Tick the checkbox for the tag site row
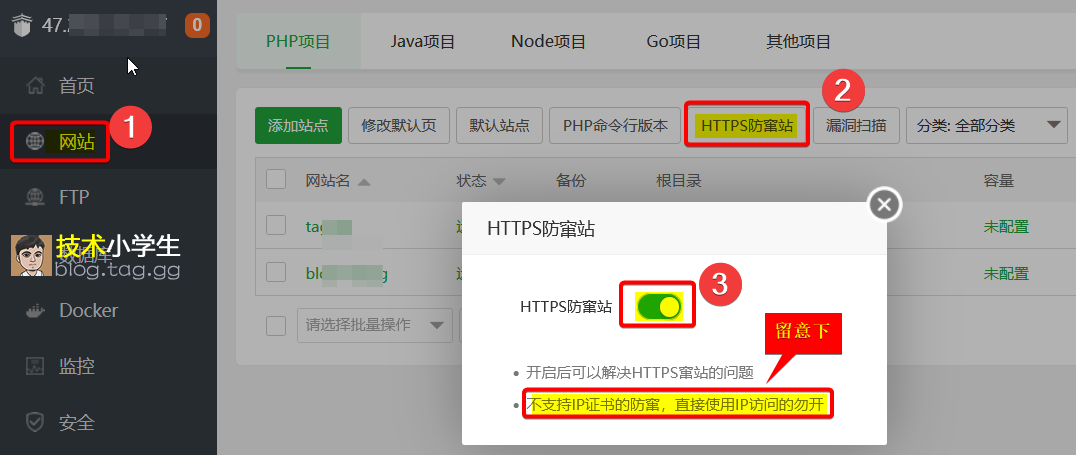Image resolution: width=1076 pixels, height=455 pixels. (x=276, y=225)
